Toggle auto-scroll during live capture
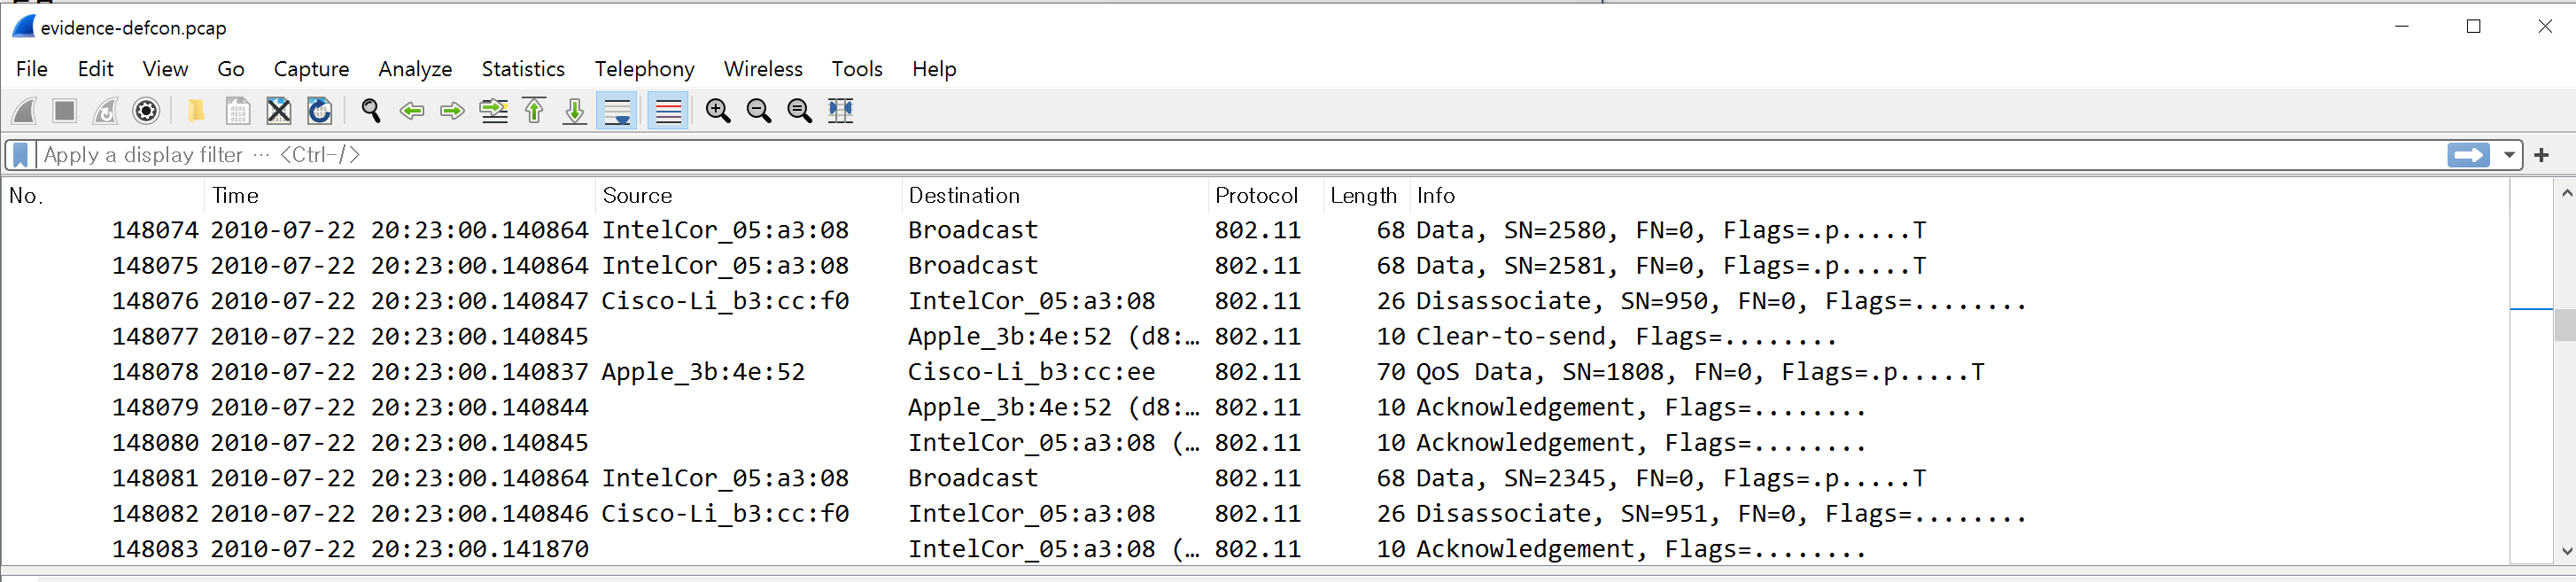Screen dimensions: 2576x582 (x=618, y=111)
